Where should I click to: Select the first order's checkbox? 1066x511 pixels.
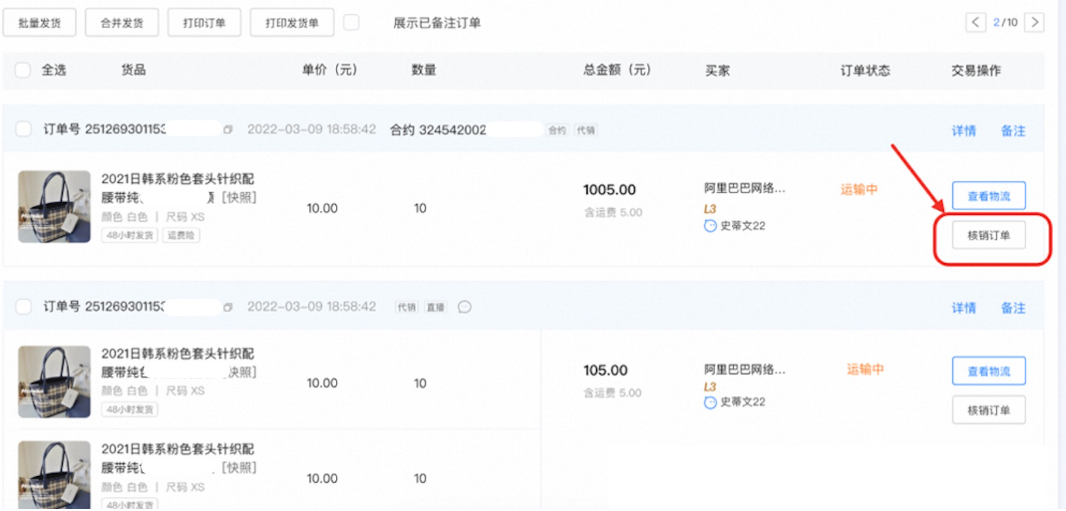coord(23,130)
